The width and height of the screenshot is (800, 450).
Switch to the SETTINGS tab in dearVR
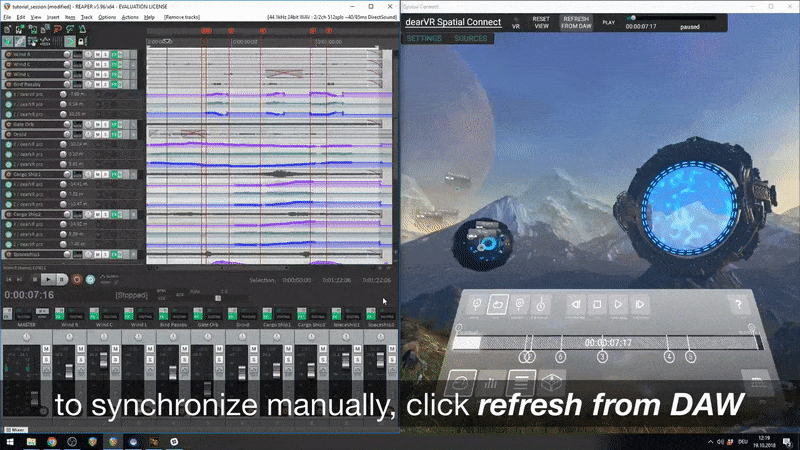(424, 38)
